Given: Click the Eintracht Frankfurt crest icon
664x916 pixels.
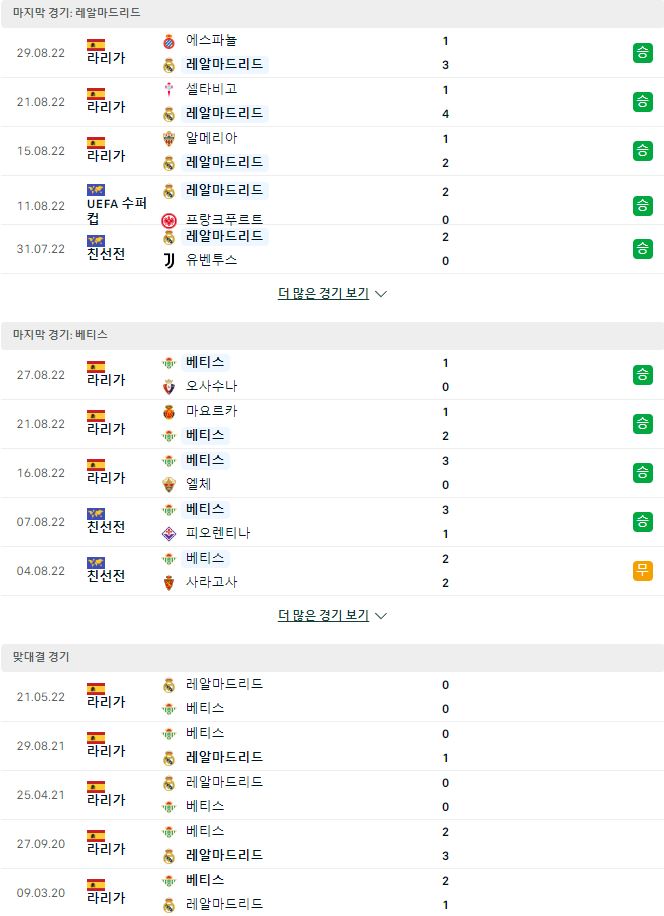Looking at the screenshot, I should (169, 220).
